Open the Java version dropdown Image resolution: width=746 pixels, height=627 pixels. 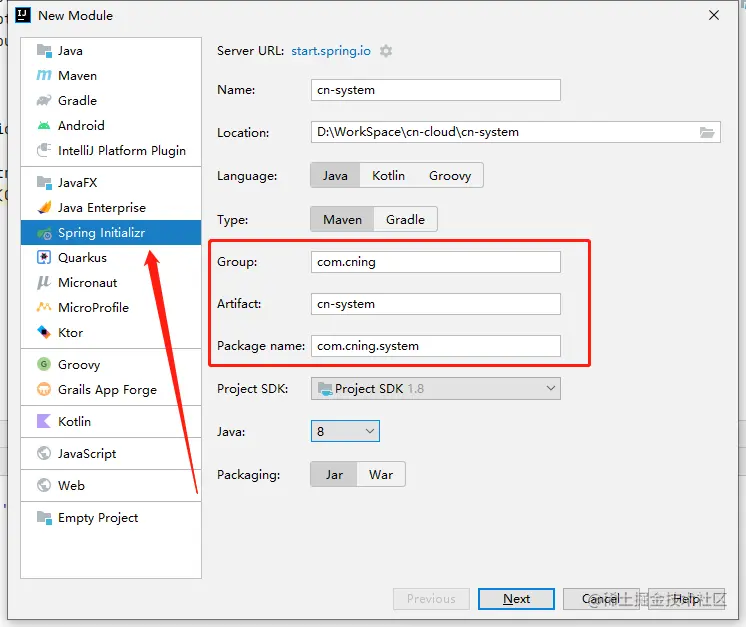[x=345, y=431]
